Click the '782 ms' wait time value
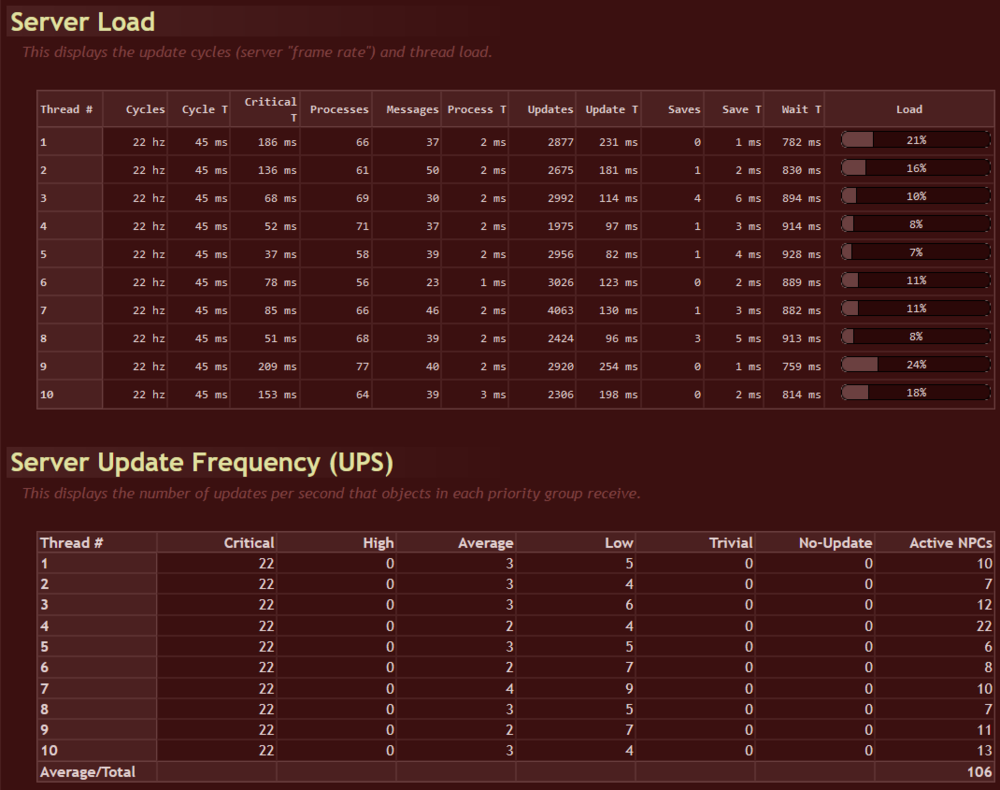The width and height of the screenshot is (1000, 790). point(802,142)
